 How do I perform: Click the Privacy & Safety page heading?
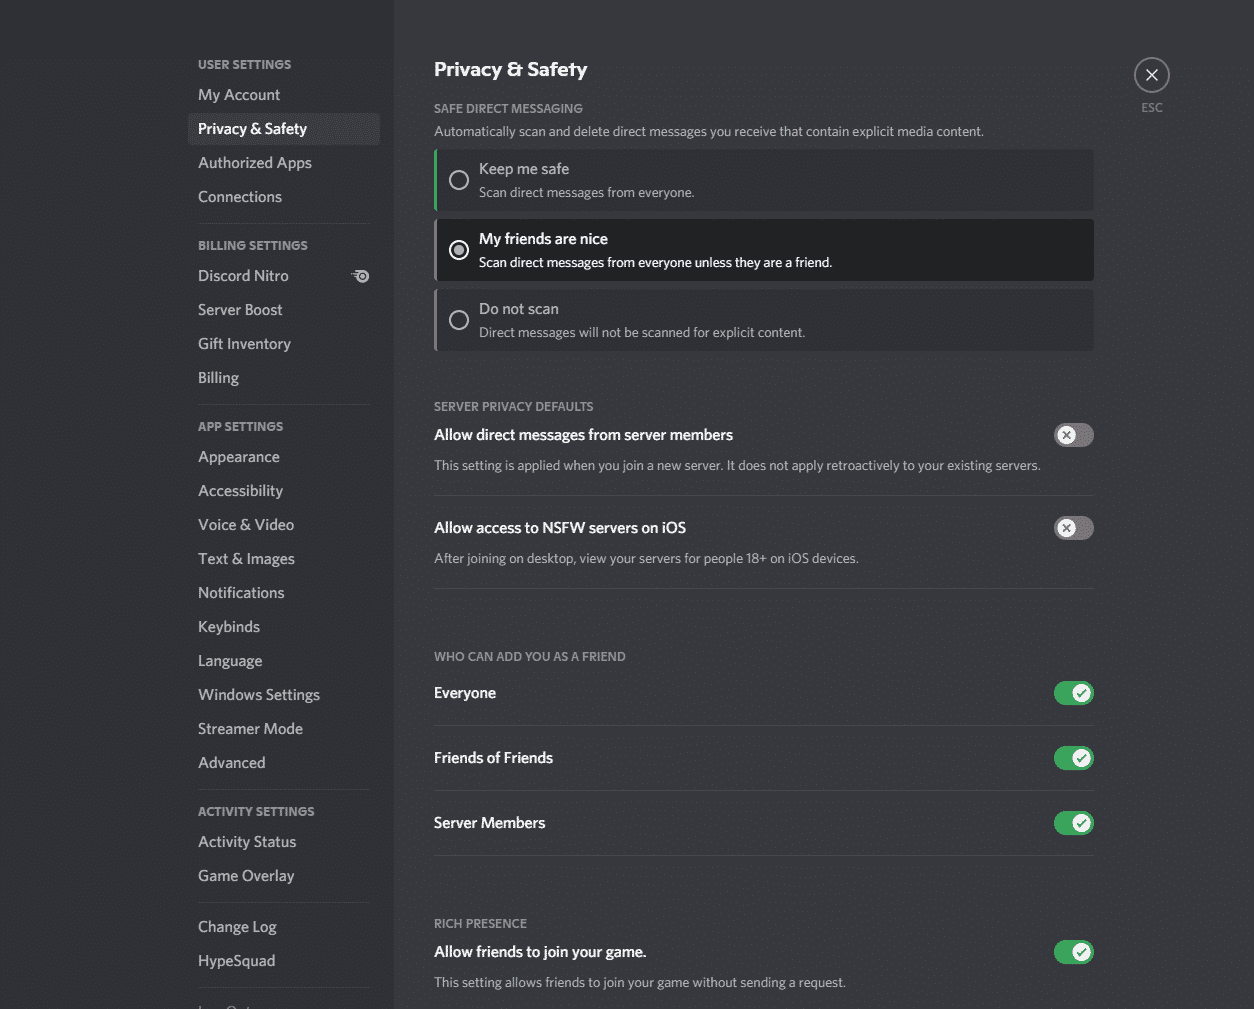point(510,70)
